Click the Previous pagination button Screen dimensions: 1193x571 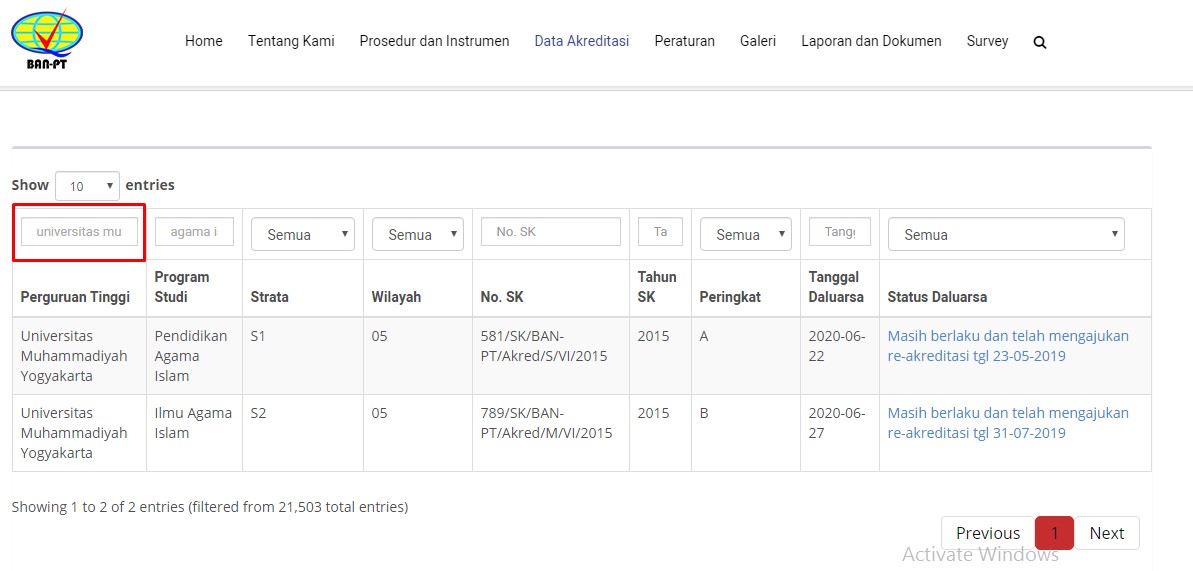(x=988, y=533)
